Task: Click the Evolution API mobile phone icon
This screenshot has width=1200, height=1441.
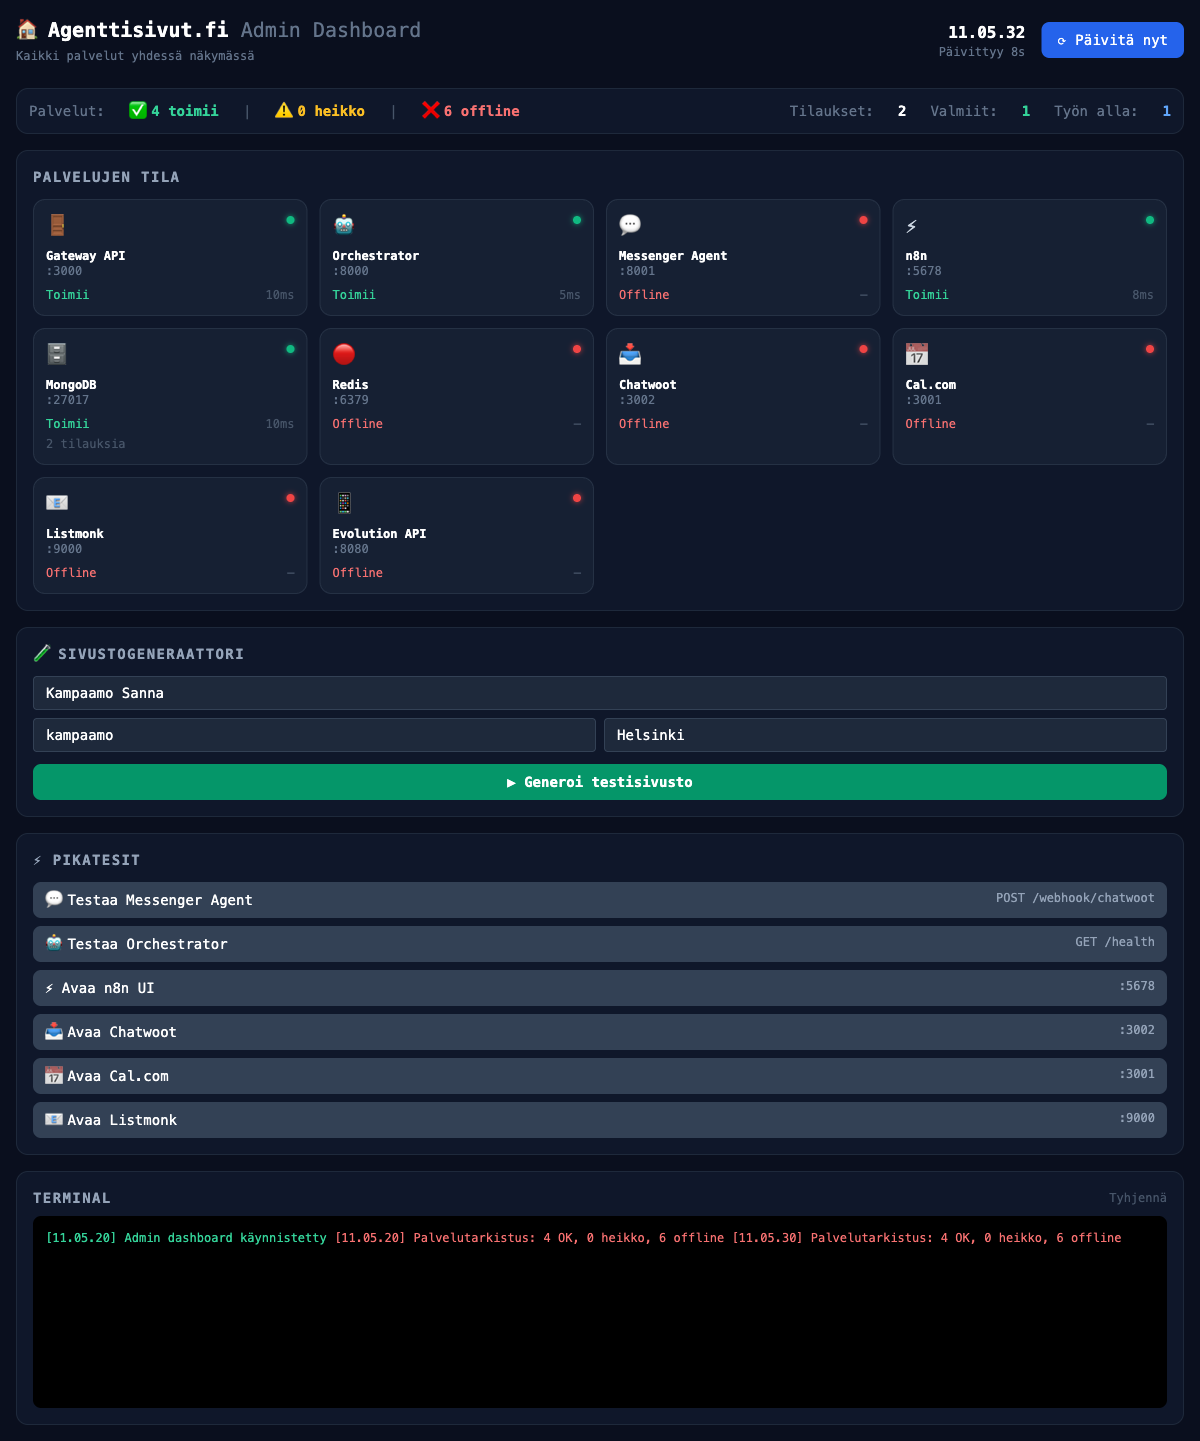Action: [344, 503]
